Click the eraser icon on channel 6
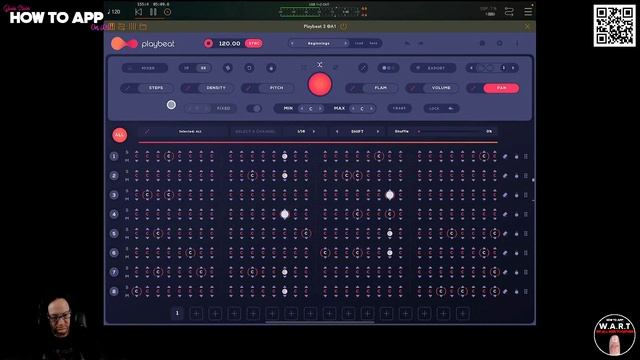 [x=505, y=253]
